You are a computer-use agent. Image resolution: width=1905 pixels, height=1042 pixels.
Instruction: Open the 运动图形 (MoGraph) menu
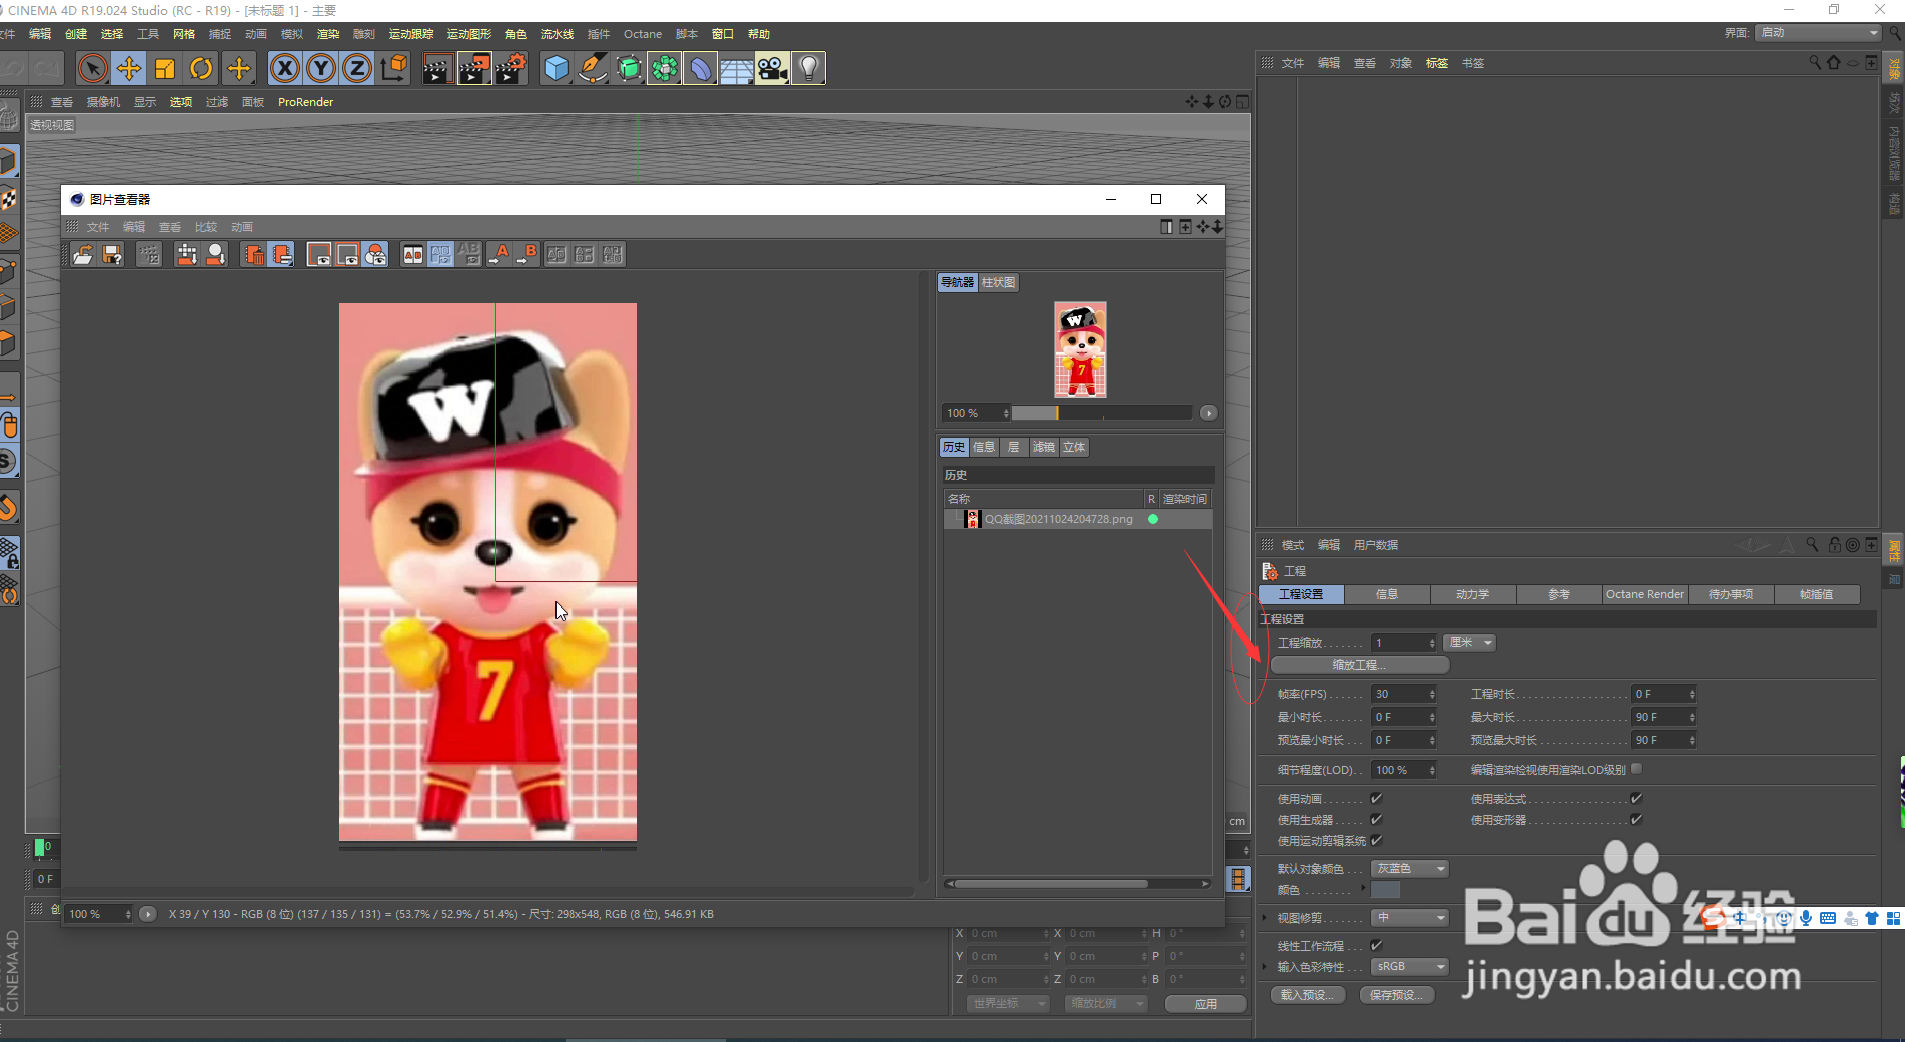pos(469,34)
